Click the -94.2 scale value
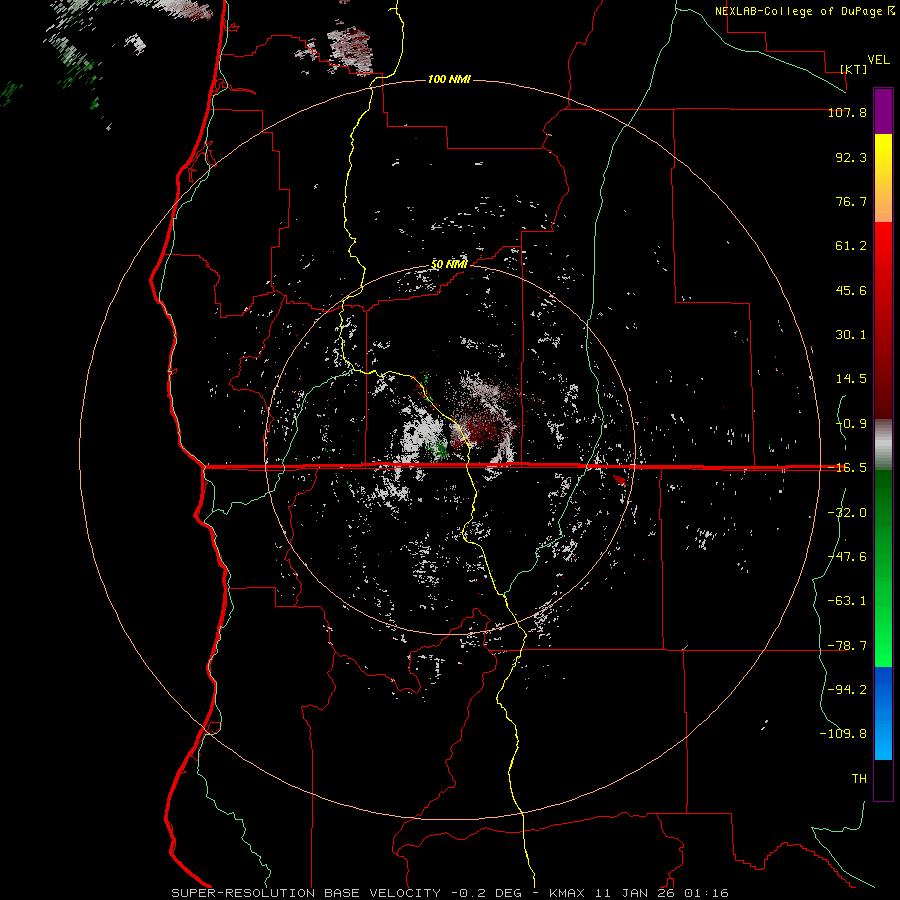 (847, 690)
